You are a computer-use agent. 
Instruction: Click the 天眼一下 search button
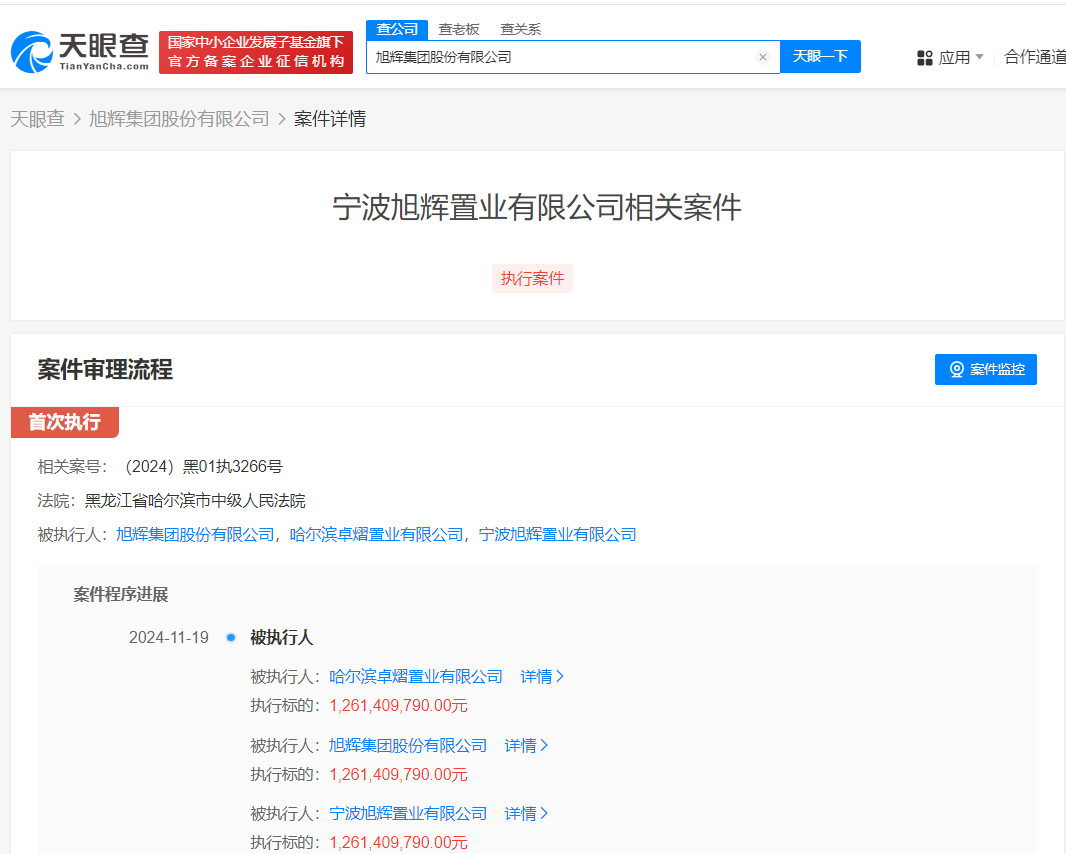(820, 56)
